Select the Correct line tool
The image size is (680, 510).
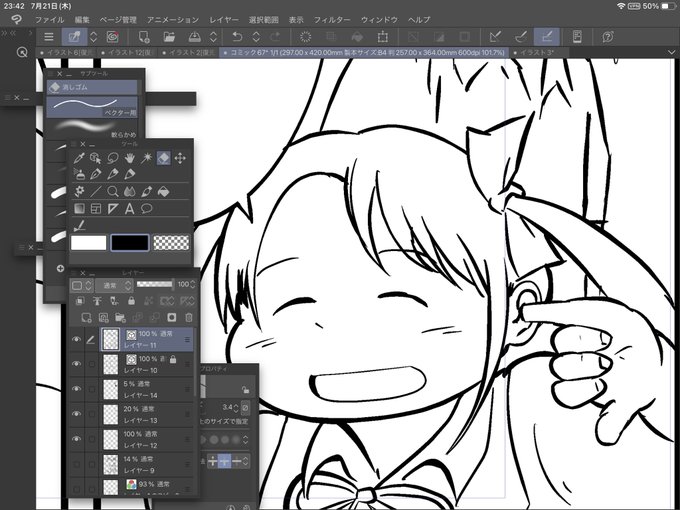[79, 225]
